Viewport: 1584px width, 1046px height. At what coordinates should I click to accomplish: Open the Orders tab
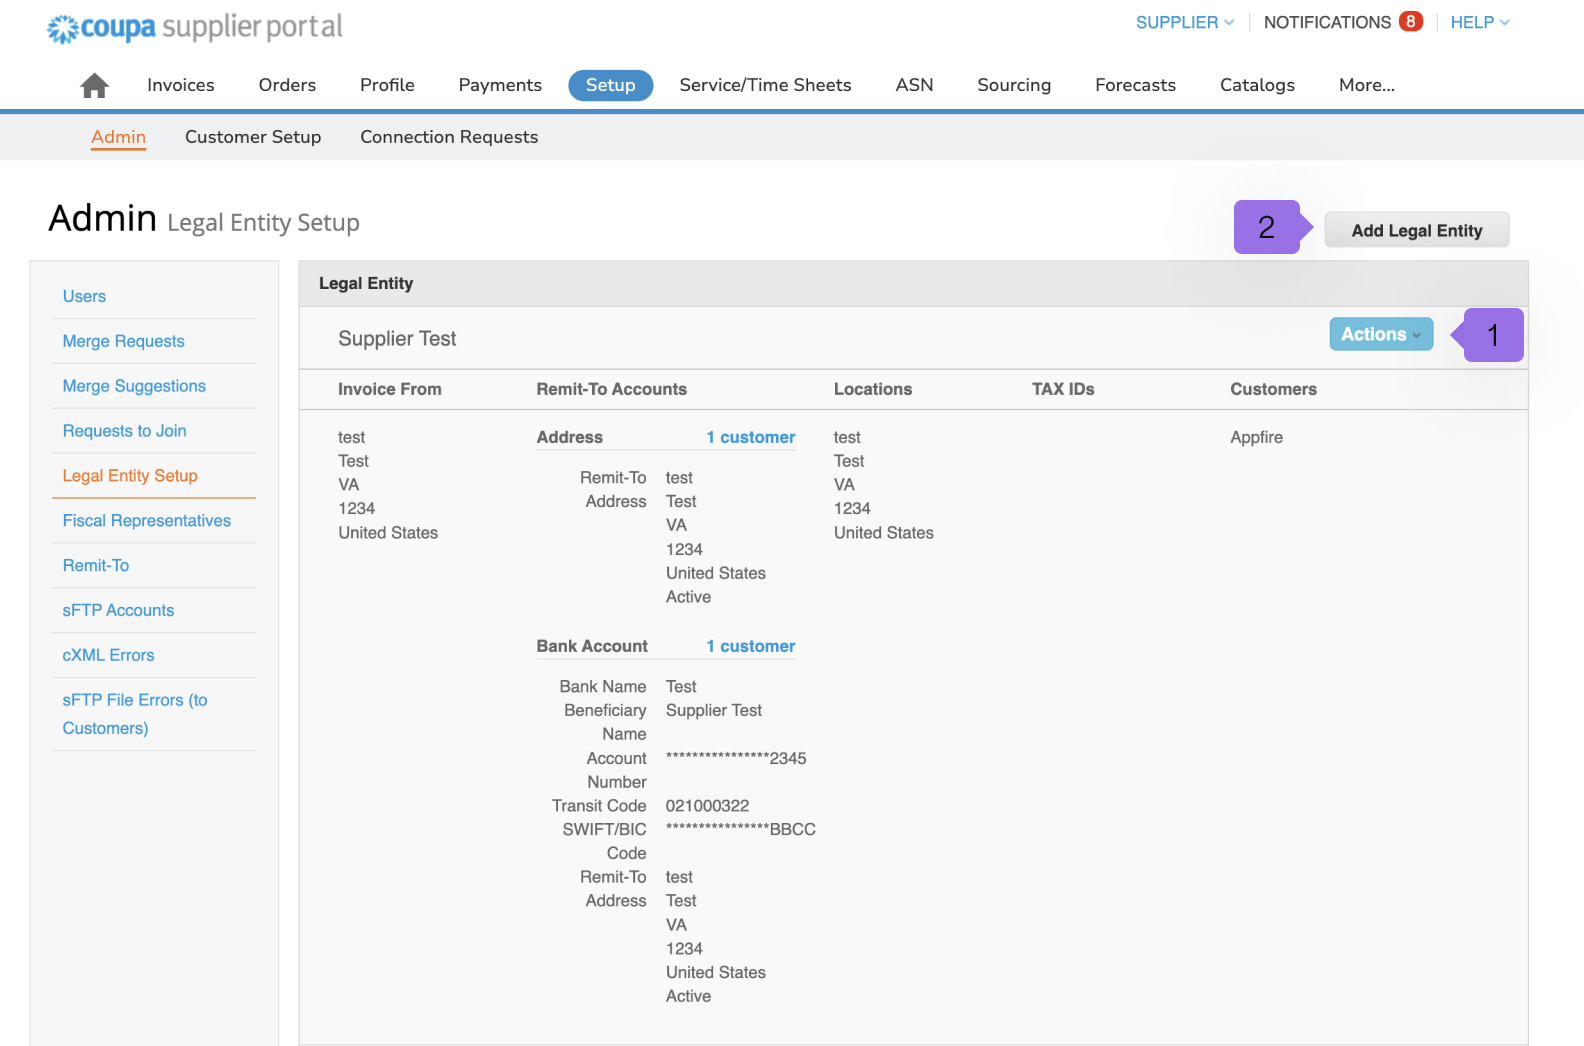click(287, 85)
